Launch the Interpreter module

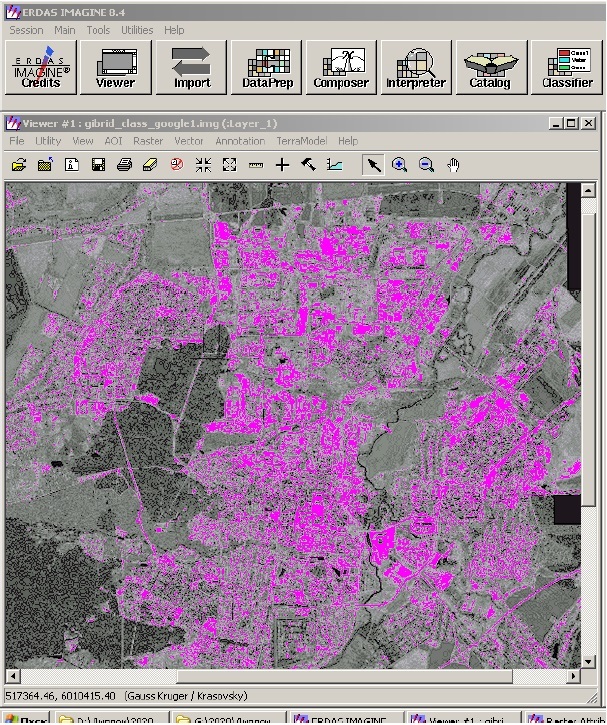click(x=416, y=68)
